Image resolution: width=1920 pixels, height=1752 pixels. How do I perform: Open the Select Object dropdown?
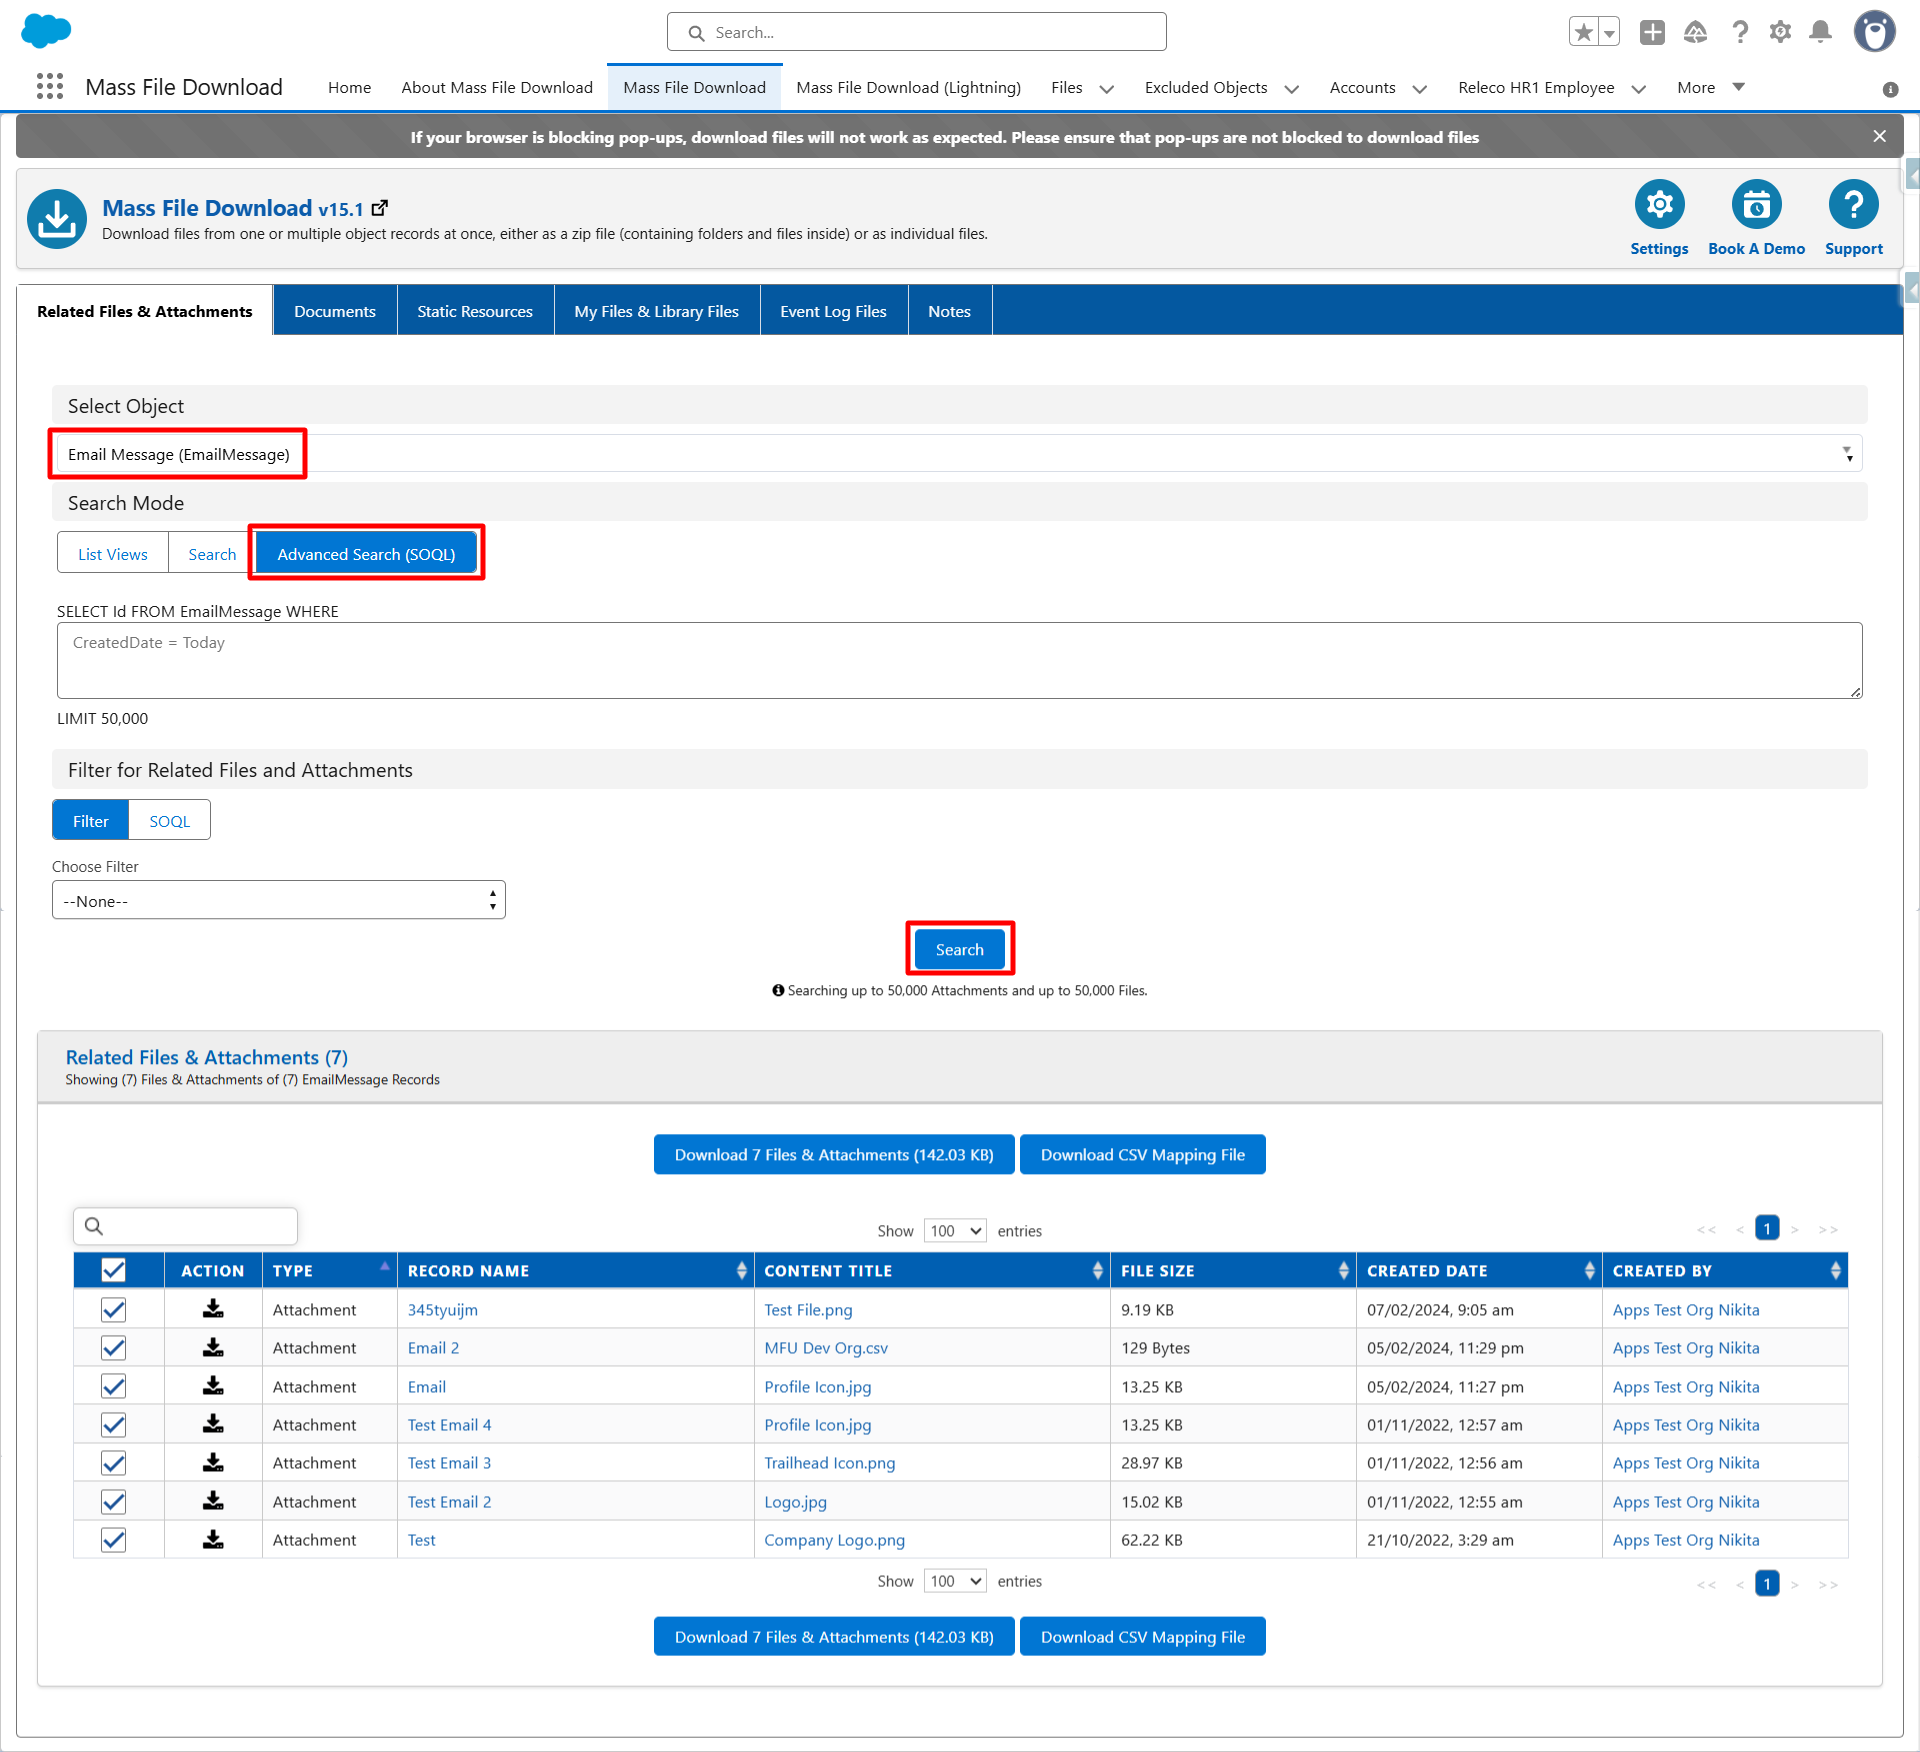coord(958,454)
